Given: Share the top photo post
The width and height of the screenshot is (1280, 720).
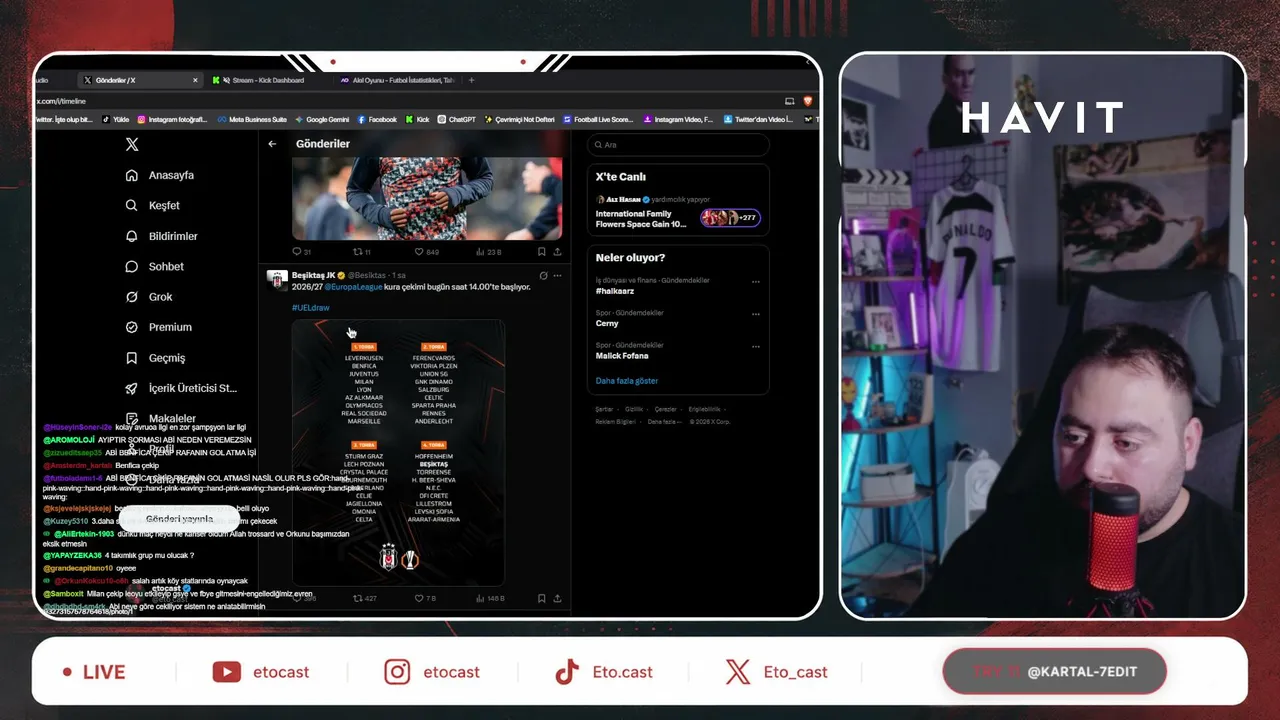Looking at the screenshot, I should tap(557, 252).
